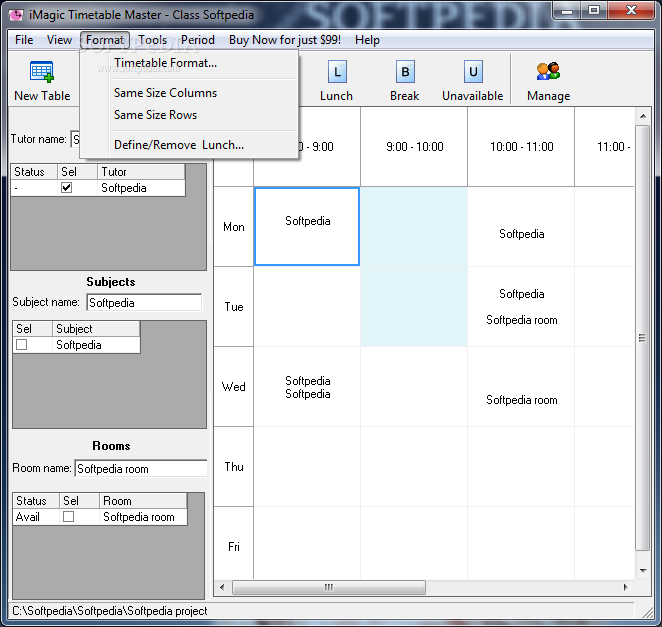Click the Status header in Tutor list
Screen dimensions: 662x627
click(34, 172)
